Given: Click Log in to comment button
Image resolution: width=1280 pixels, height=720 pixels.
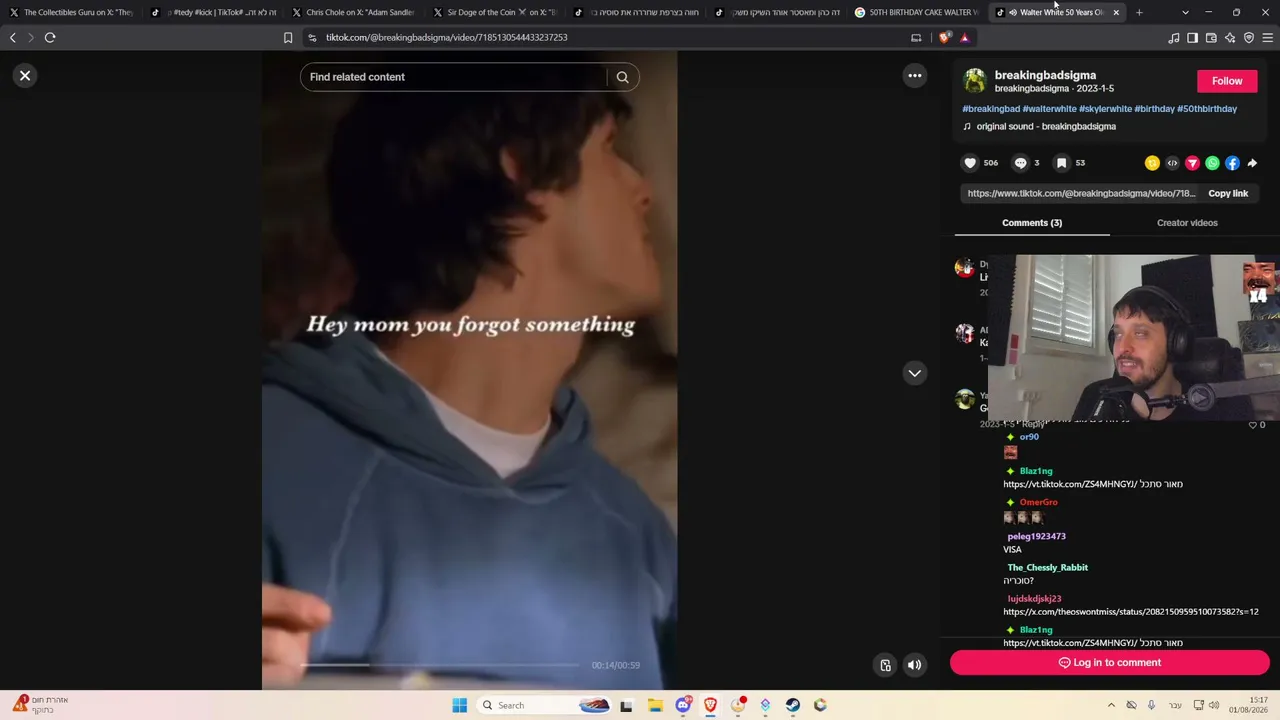Looking at the screenshot, I should pos(1110,663).
